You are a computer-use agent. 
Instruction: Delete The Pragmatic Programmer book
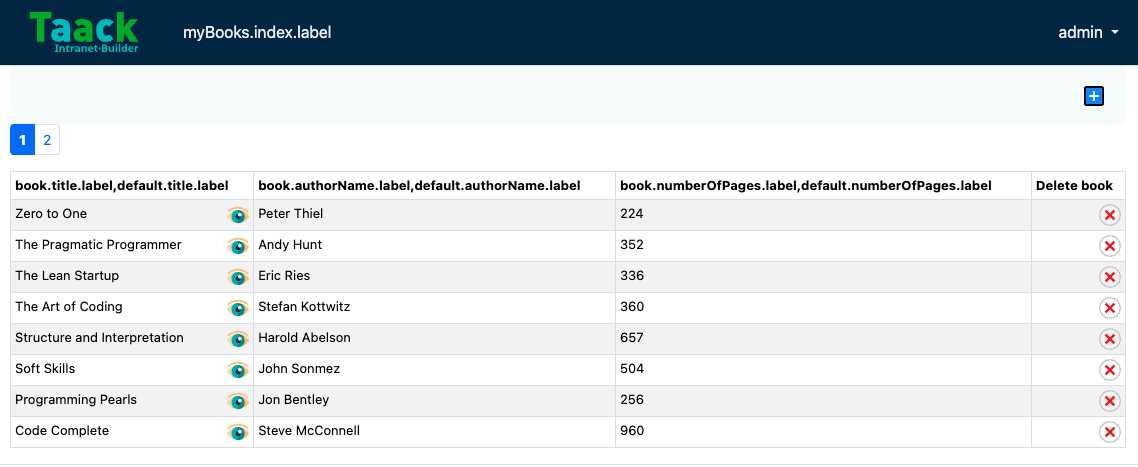[1109, 246]
